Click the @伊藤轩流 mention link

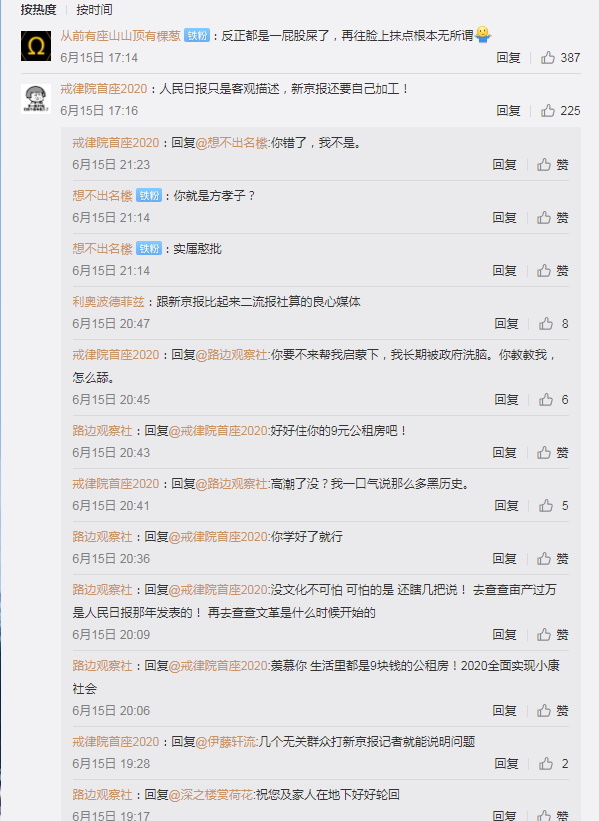click(x=226, y=741)
